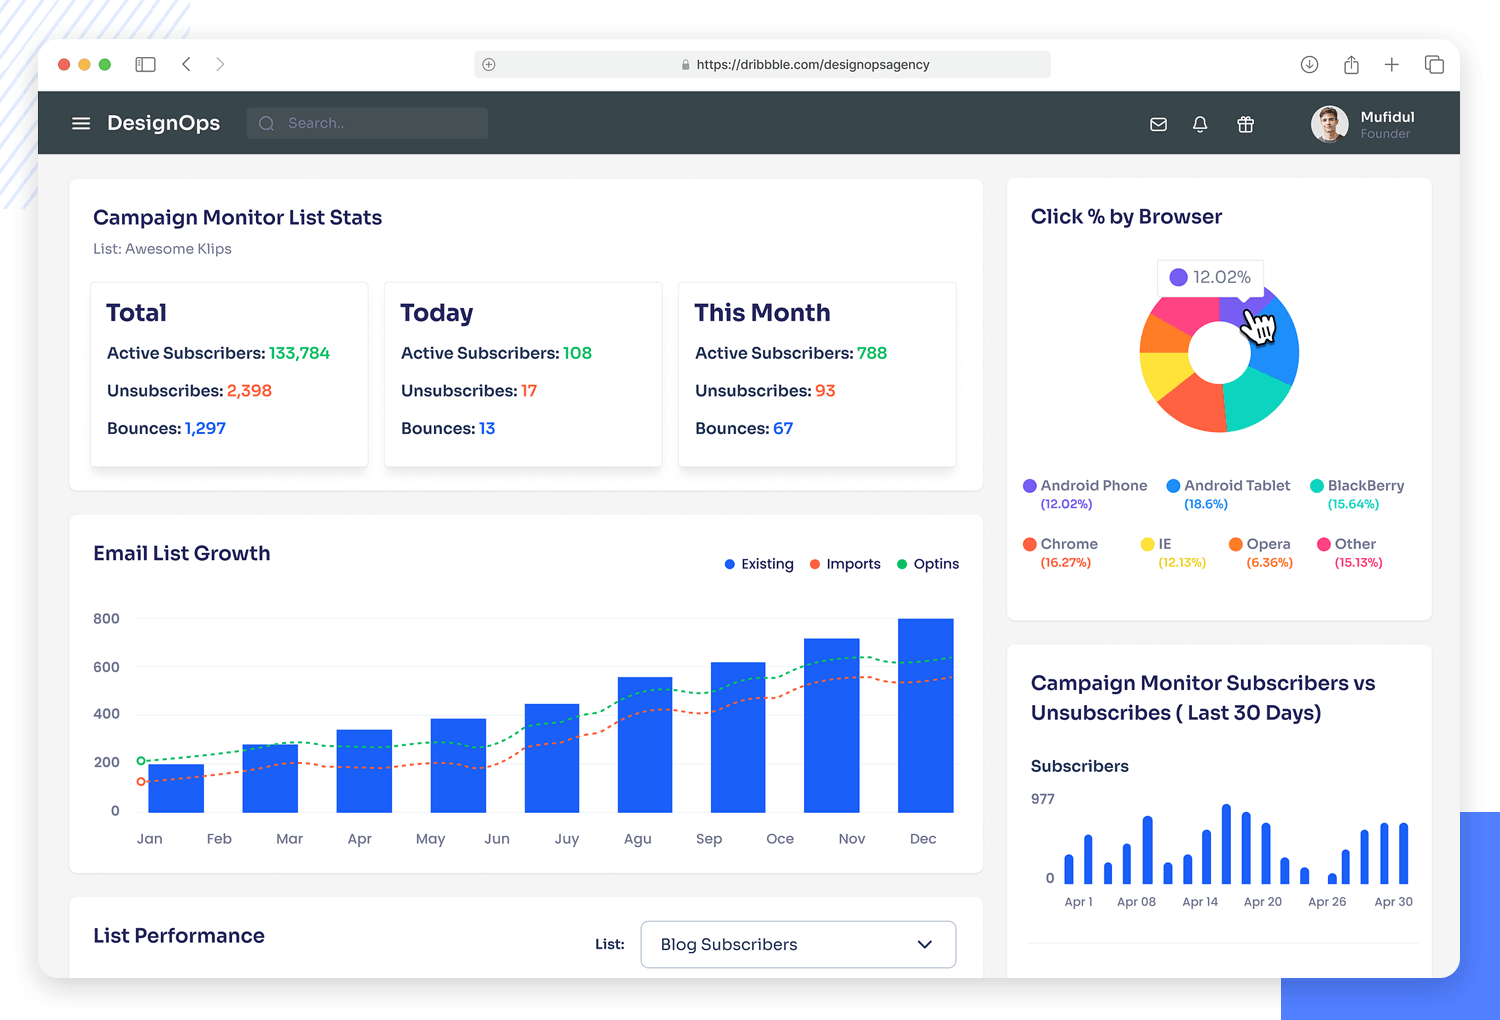This screenshot has width=1500, height=1020.
Task: Toggle the IE legend entry
Action: (x=1173, y=553)
